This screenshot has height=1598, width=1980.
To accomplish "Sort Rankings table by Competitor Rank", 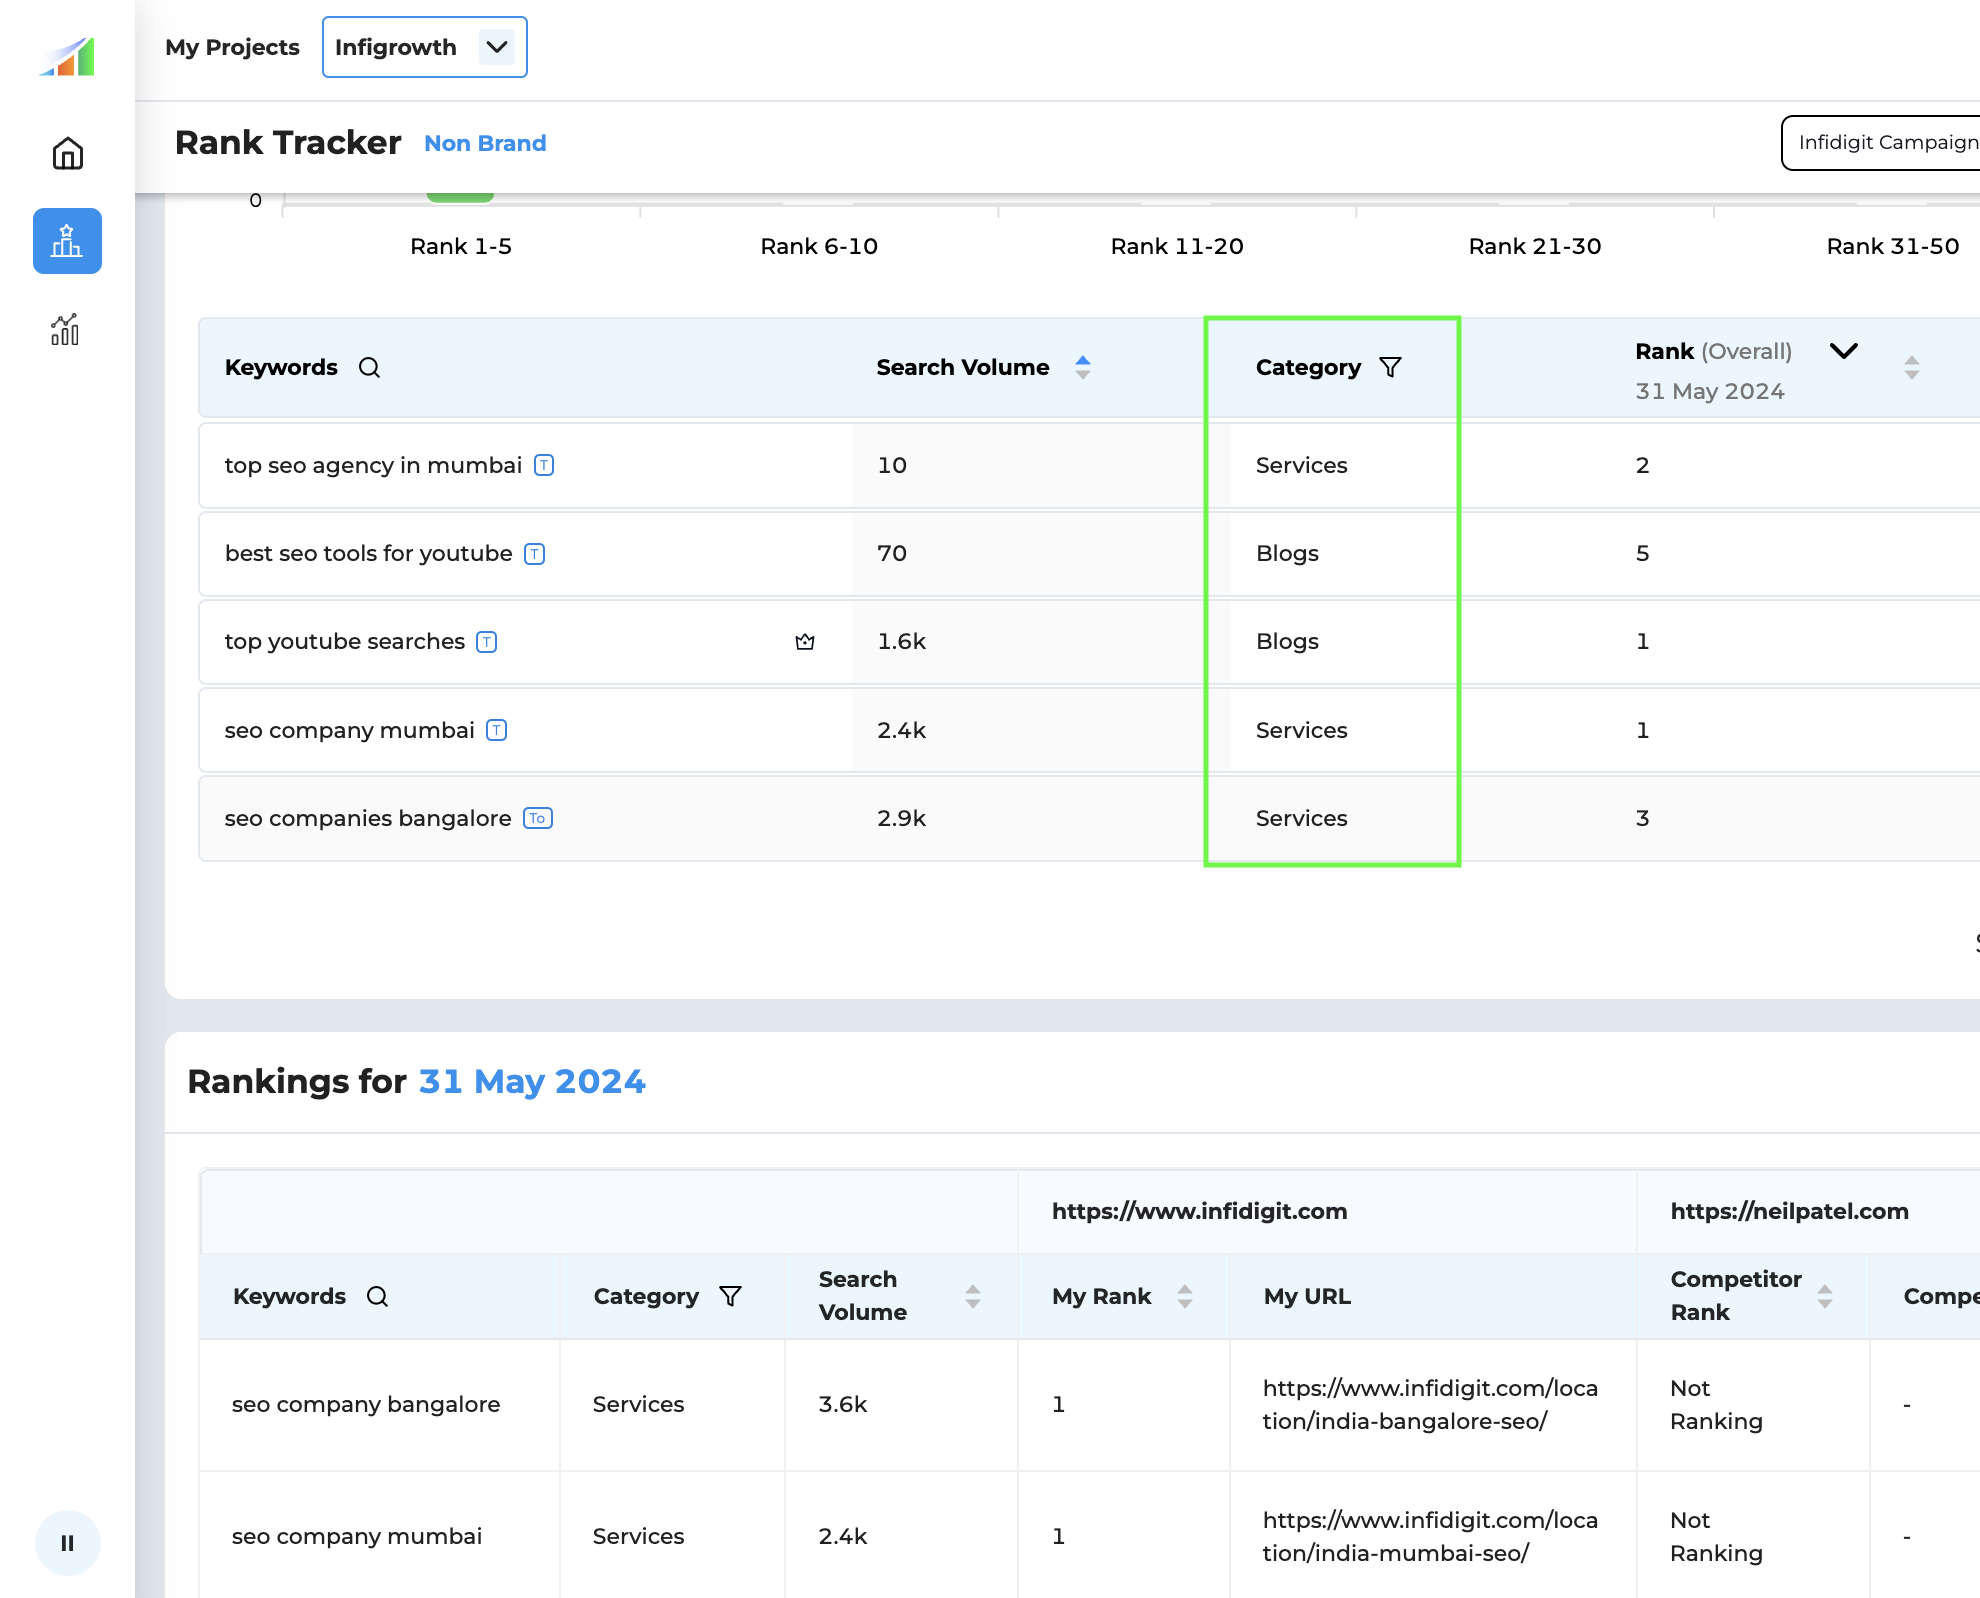I will pos(1825,1296).
